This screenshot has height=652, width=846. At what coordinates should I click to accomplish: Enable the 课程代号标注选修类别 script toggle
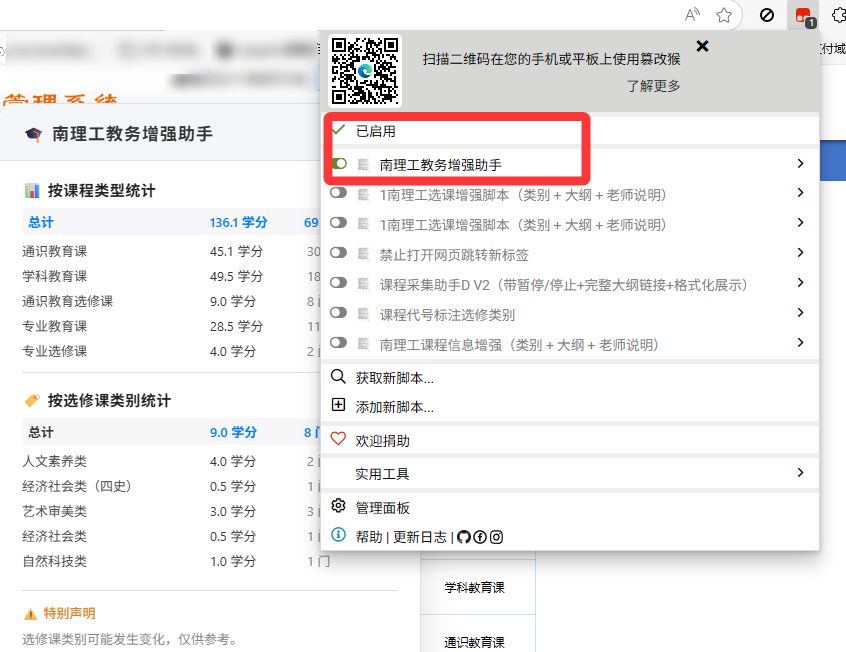pyautogui.click(x=339, y=314)
